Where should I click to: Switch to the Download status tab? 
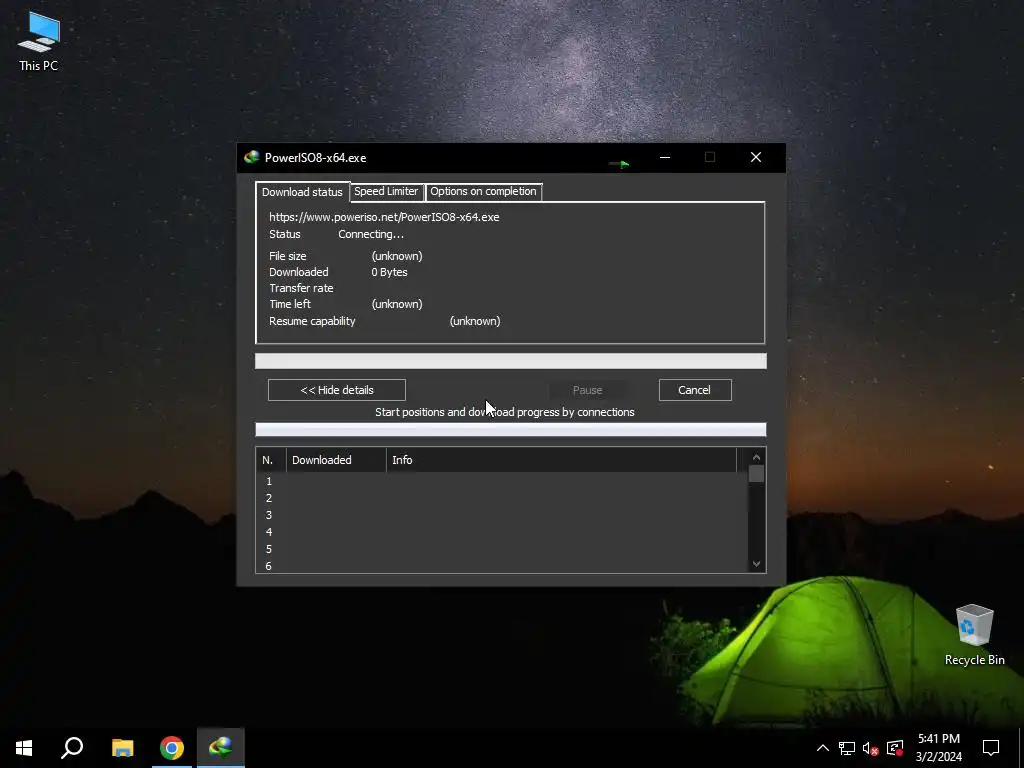[302, 192]
